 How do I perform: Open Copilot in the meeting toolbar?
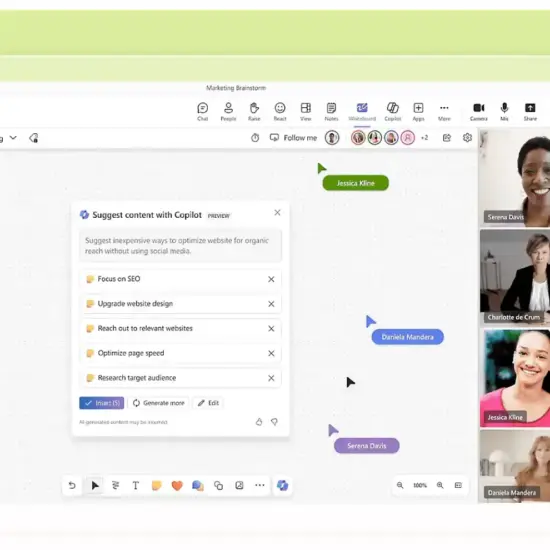[x=393, y=112]
